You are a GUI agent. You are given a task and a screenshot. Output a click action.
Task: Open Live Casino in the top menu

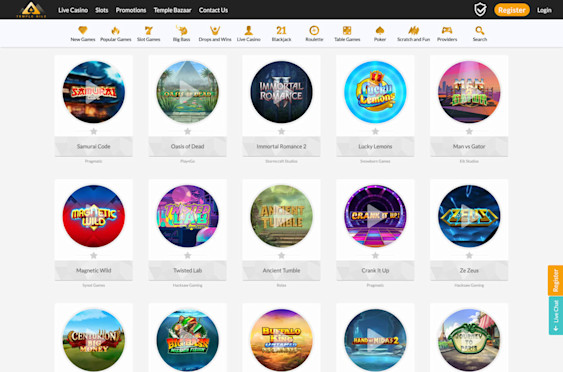click(73, 10)
